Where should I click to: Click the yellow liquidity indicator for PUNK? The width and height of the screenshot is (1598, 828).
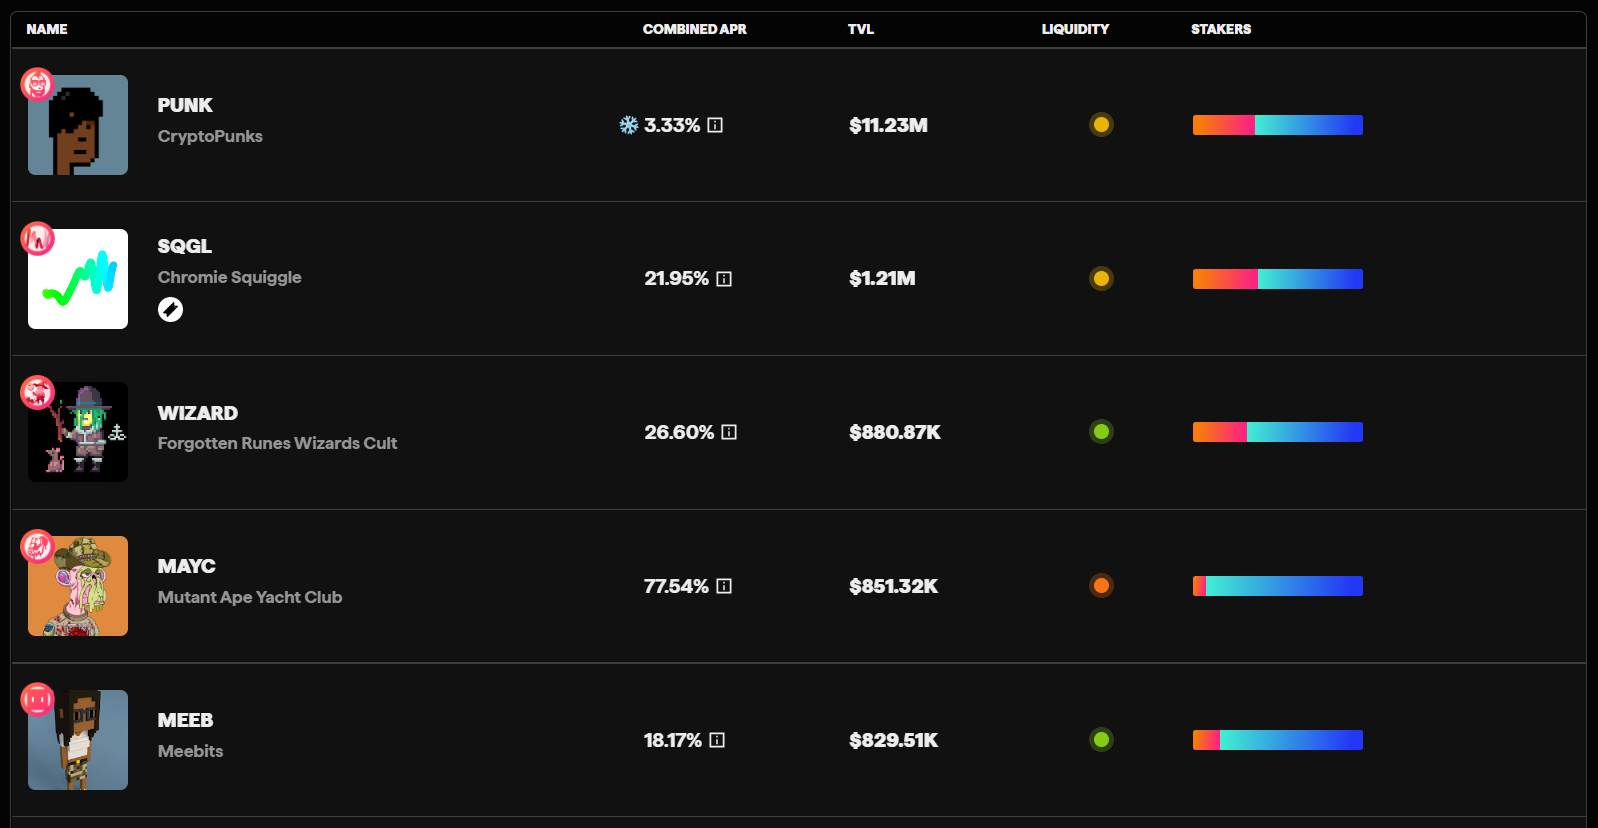(1101, 125)
